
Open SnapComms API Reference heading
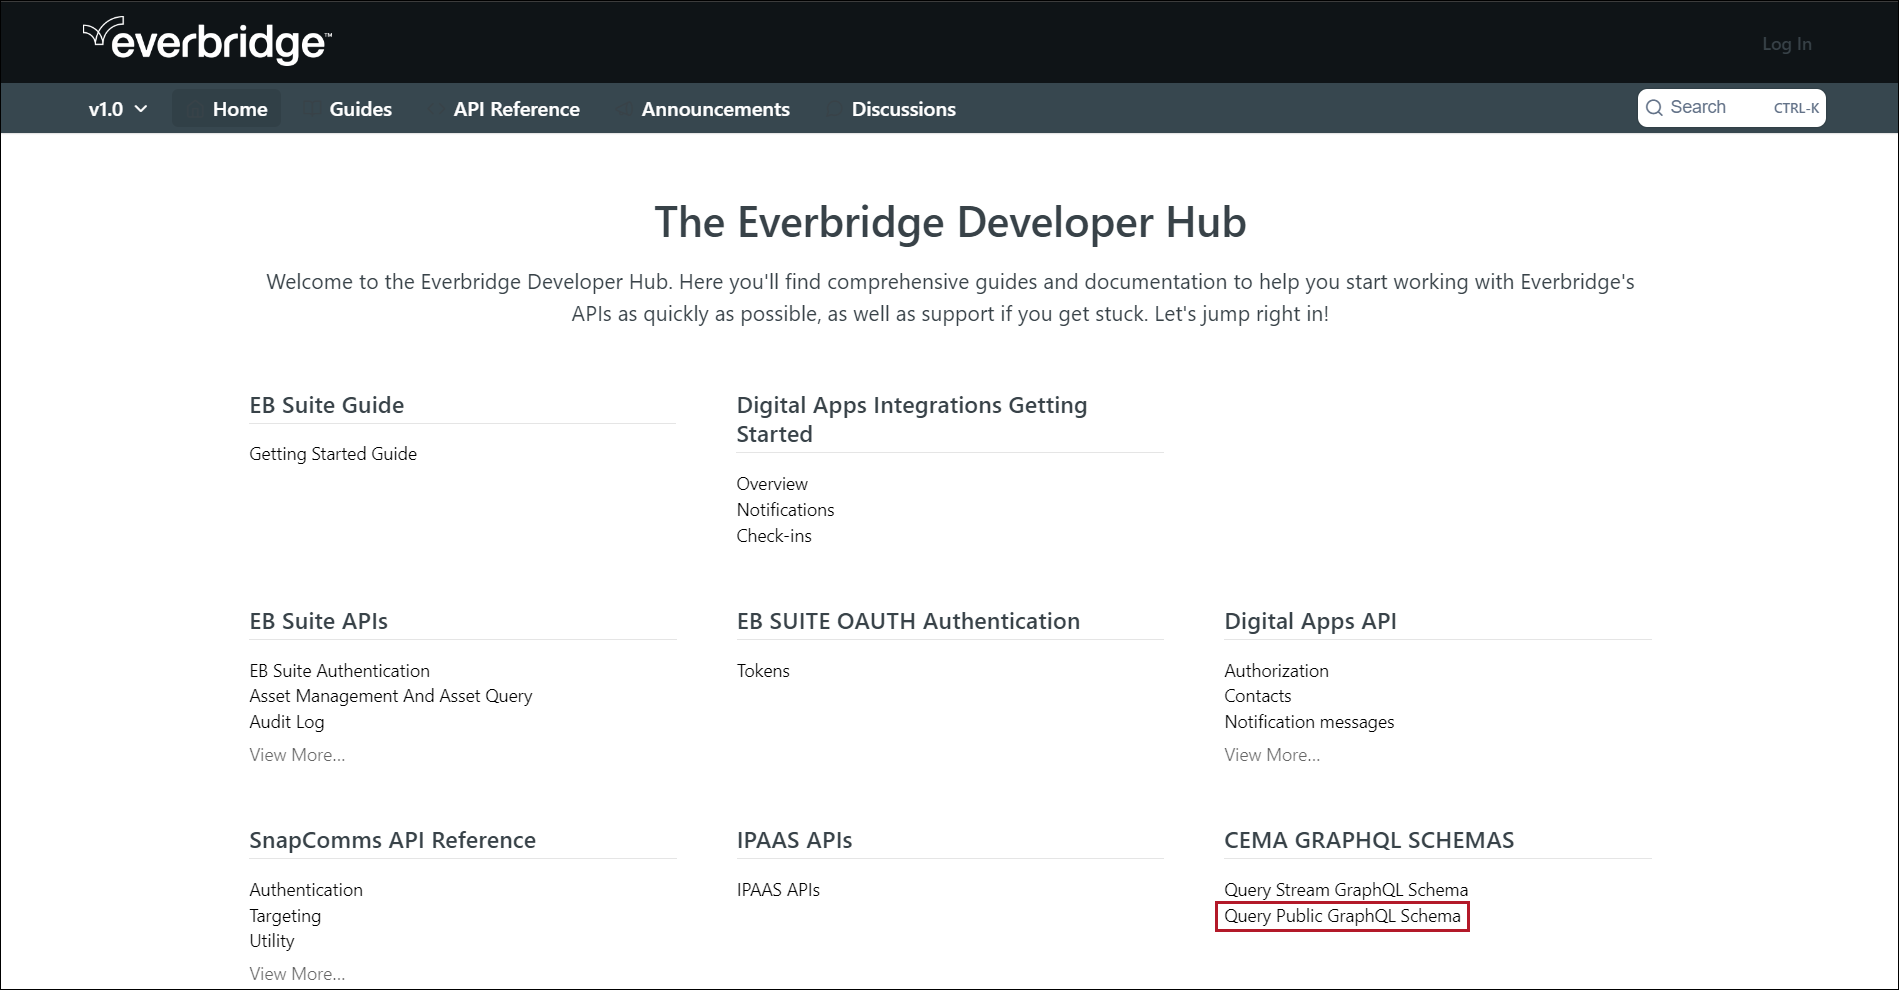pyautogui.click(x=392, y=840)
